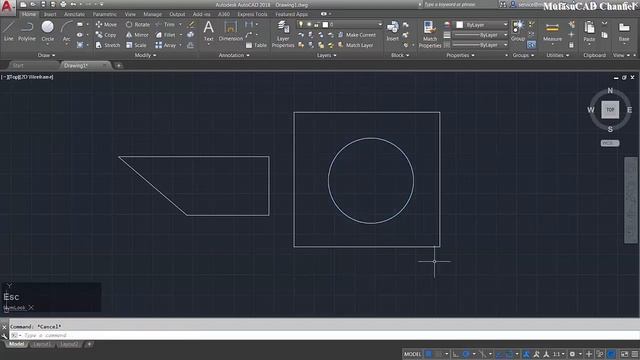Select the Fillet tool
Image resolution: width=640 pixels, height=360 pixels.
(166, 35)
